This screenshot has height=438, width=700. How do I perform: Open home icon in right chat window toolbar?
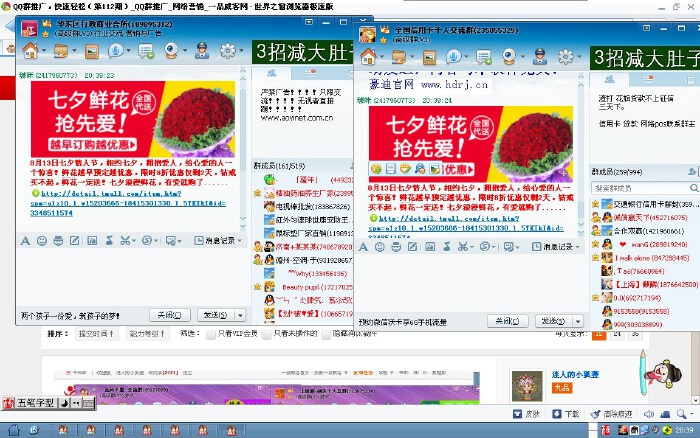pos(368,56)
